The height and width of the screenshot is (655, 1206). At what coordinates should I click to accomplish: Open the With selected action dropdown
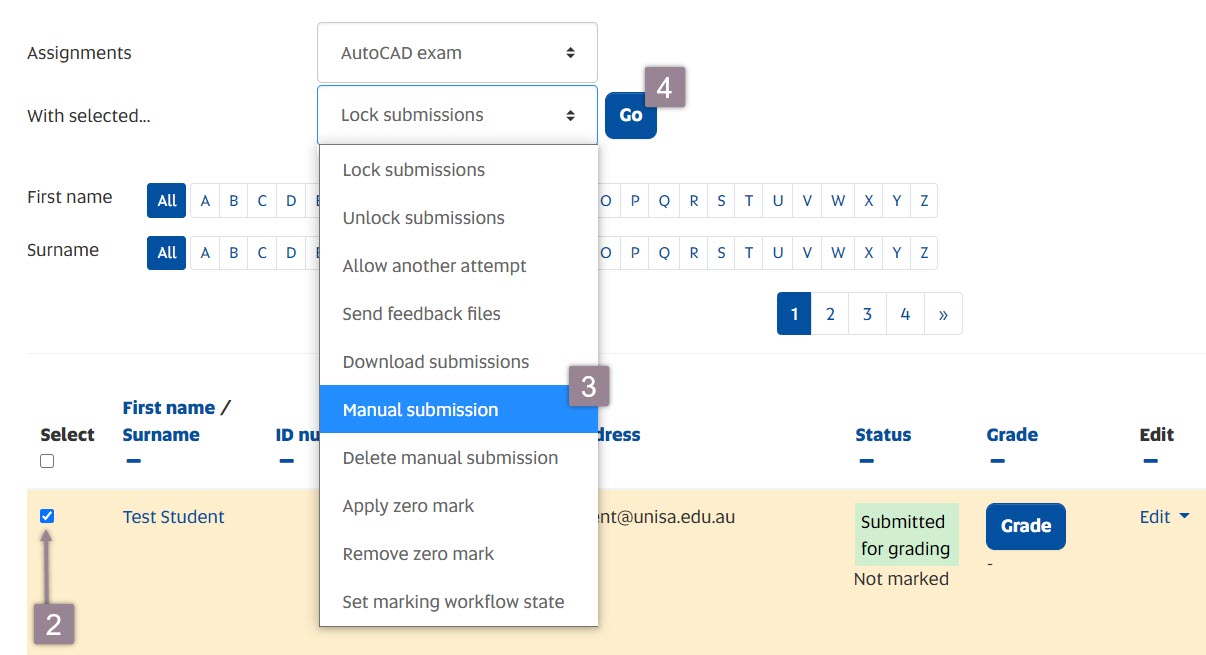tap(456, 114)
